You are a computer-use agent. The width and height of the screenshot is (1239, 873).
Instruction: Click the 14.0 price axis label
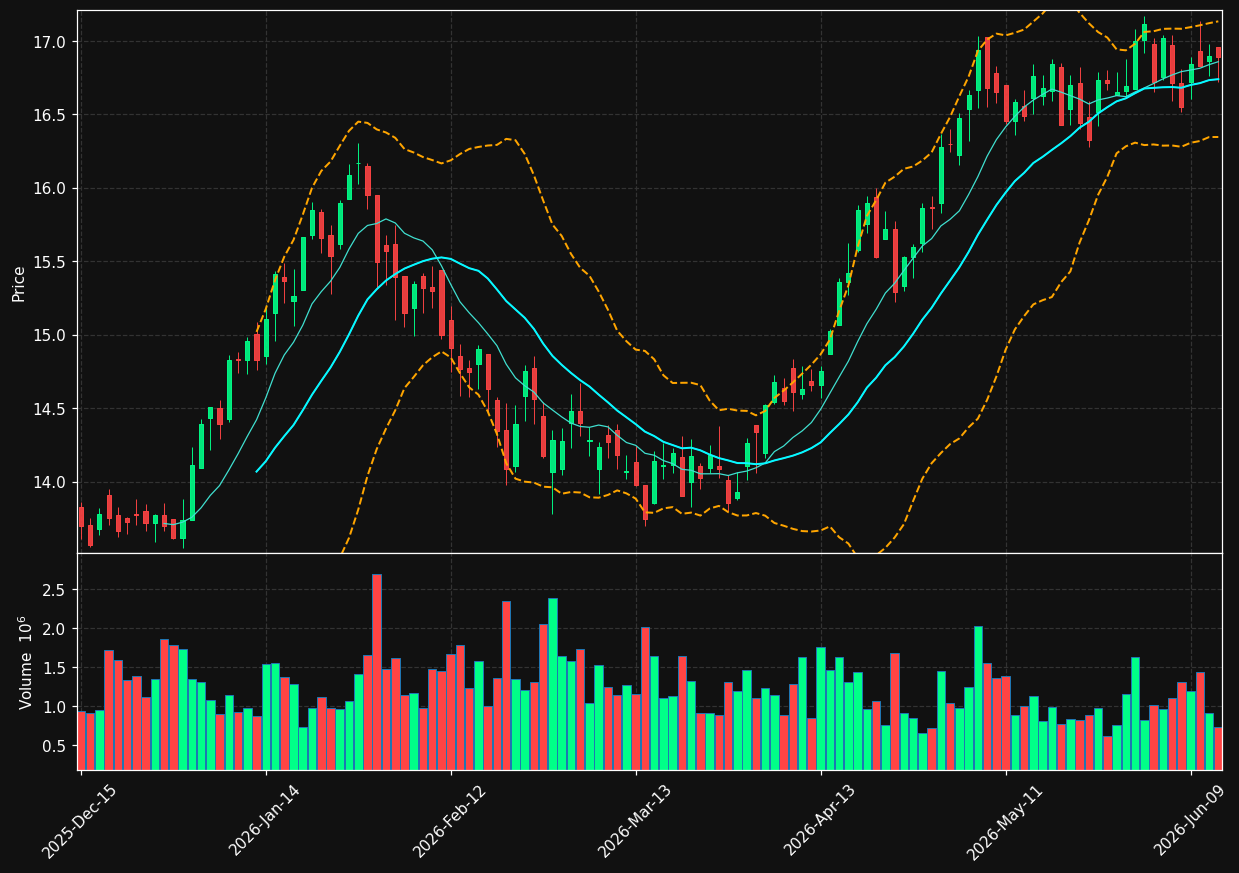tap(50, 483)
